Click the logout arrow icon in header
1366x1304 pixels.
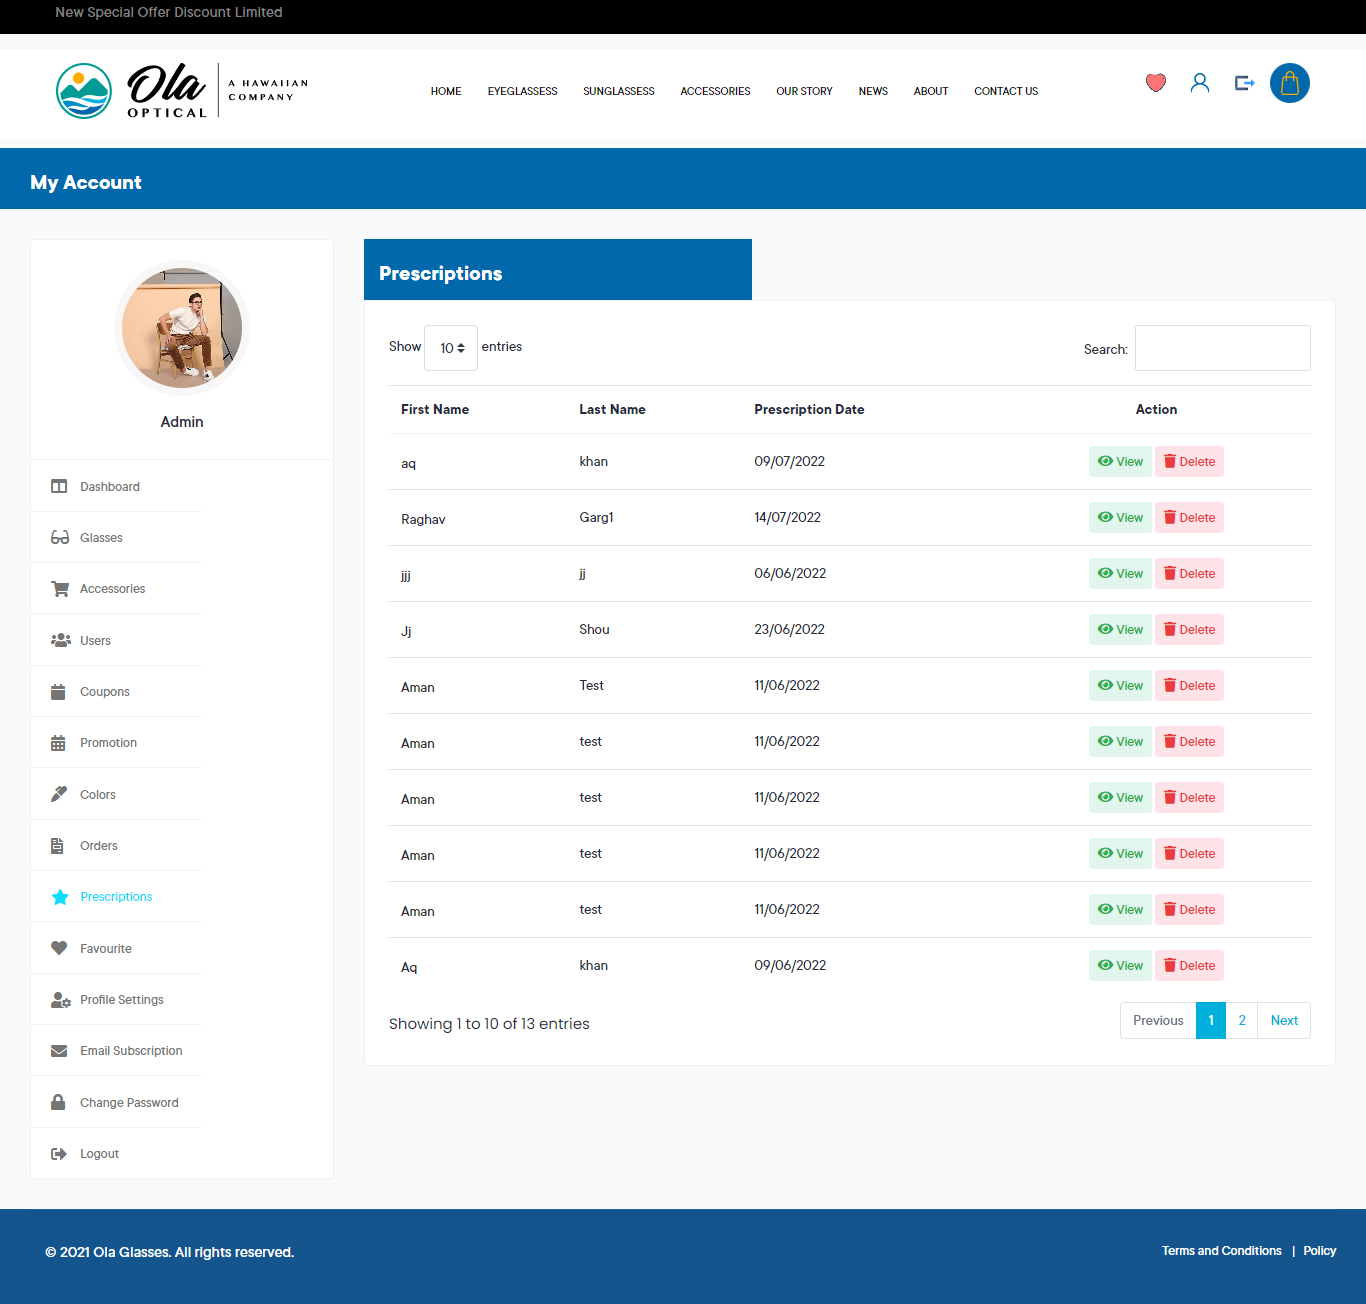(1244, 83)
